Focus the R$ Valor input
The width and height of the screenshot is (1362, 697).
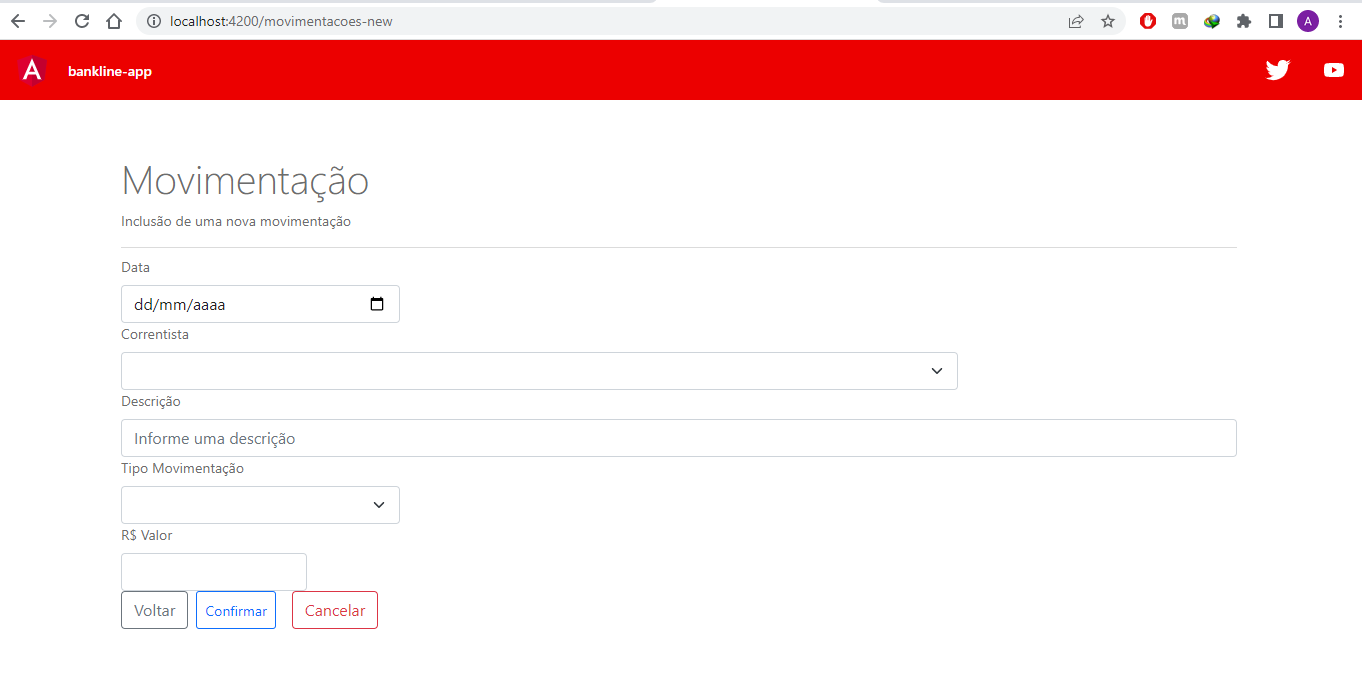(214, 572)
